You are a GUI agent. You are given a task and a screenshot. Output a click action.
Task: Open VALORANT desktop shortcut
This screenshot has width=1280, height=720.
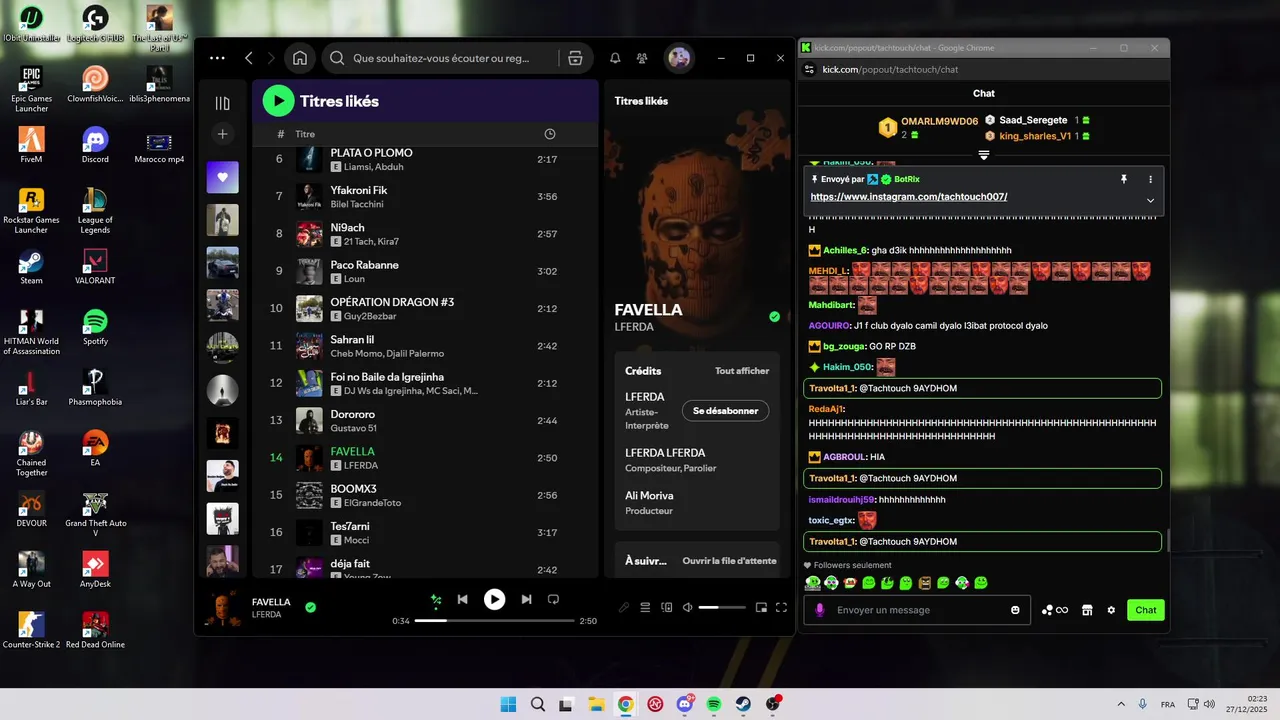point(95,267)
